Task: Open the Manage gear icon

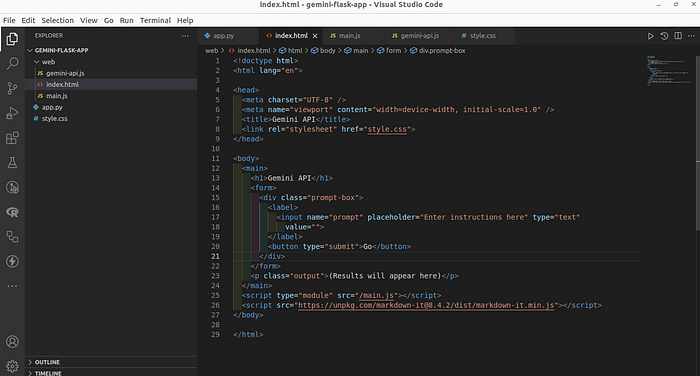Action: [12, 366]
